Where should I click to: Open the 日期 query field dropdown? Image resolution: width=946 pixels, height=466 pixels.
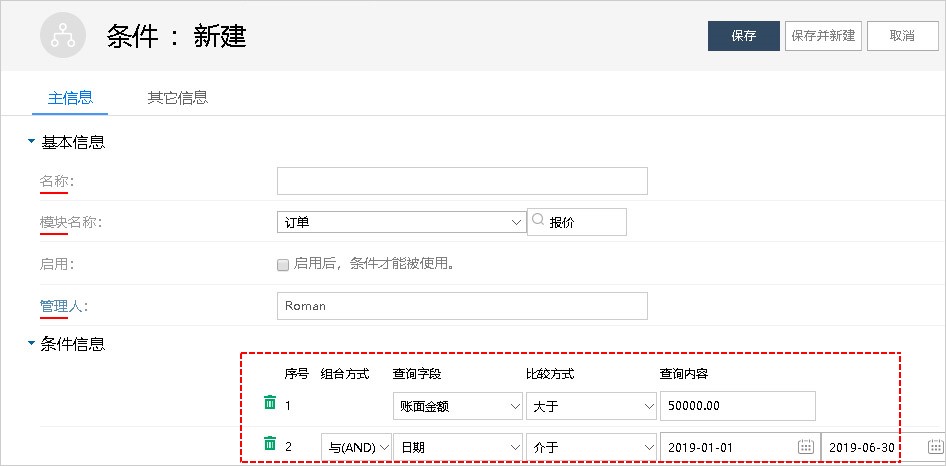click(x=457, y=447)
